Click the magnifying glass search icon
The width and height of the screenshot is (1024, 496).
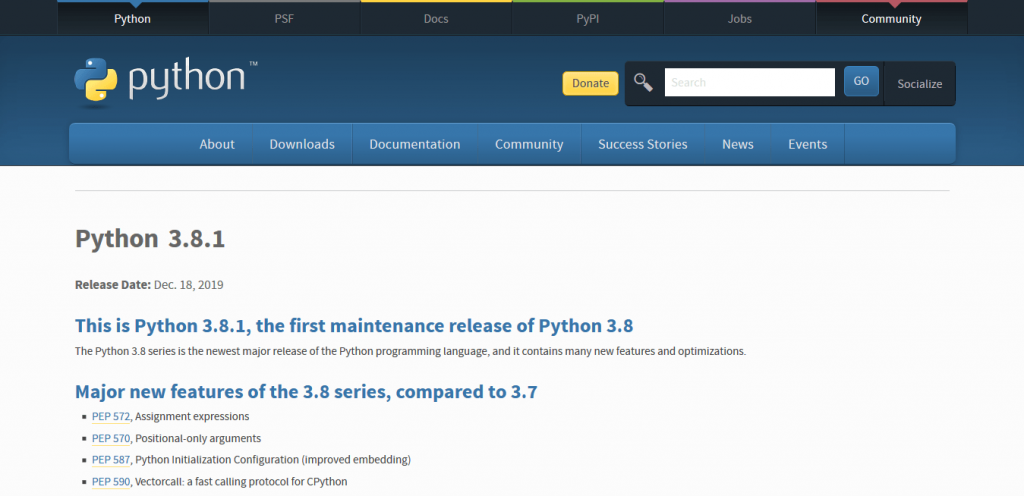(643, 83)
